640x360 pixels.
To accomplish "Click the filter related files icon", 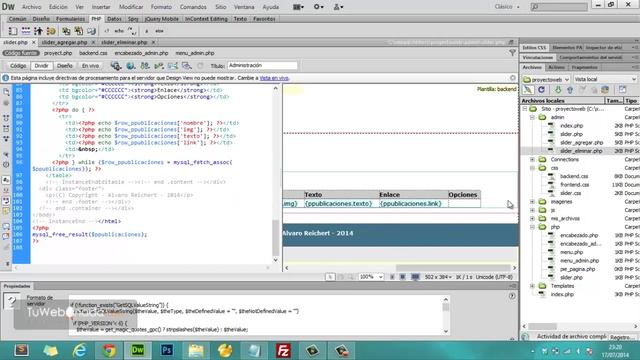I will click(512, 53).
